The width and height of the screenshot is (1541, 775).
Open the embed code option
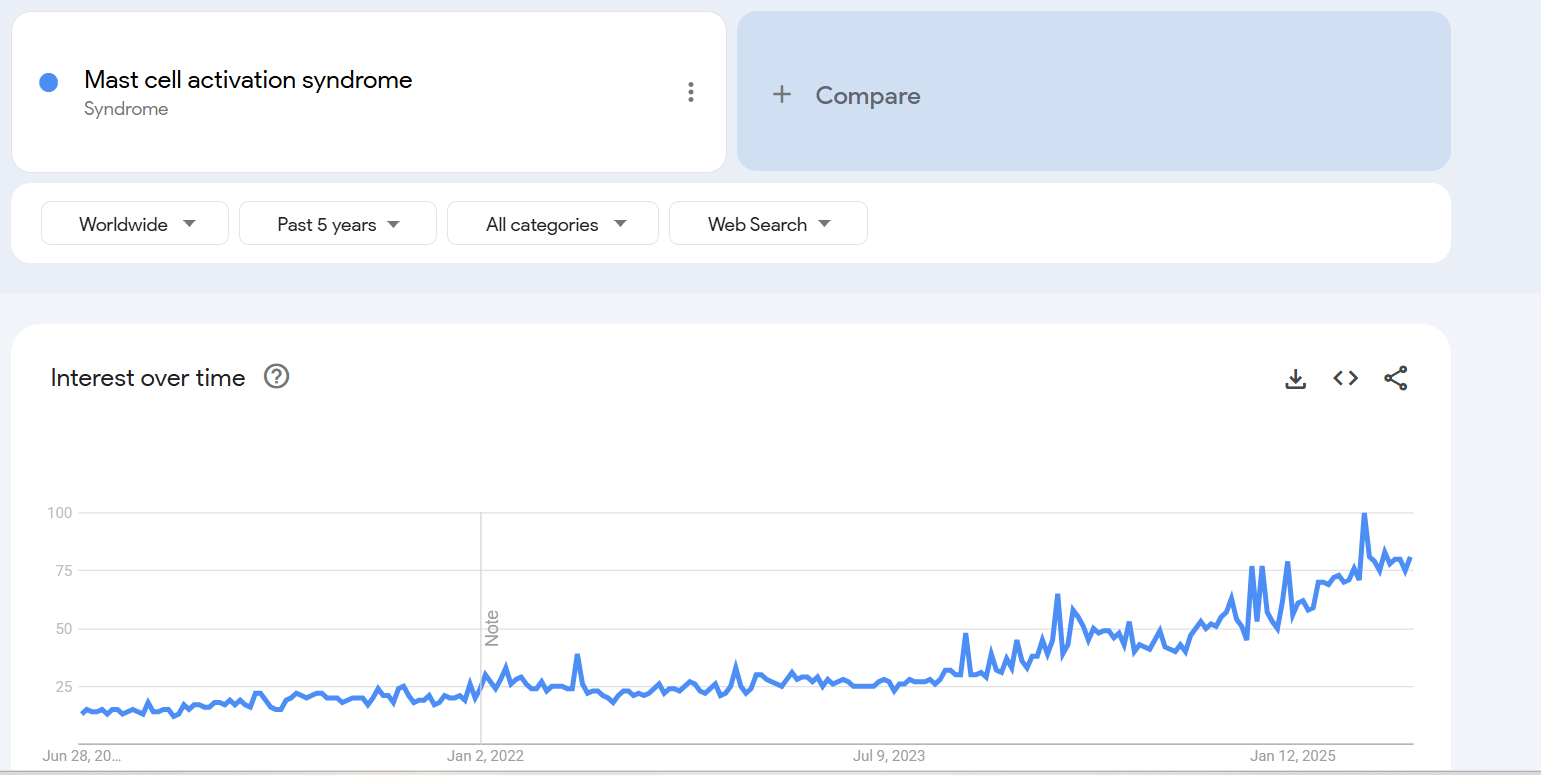point(1345,378)
